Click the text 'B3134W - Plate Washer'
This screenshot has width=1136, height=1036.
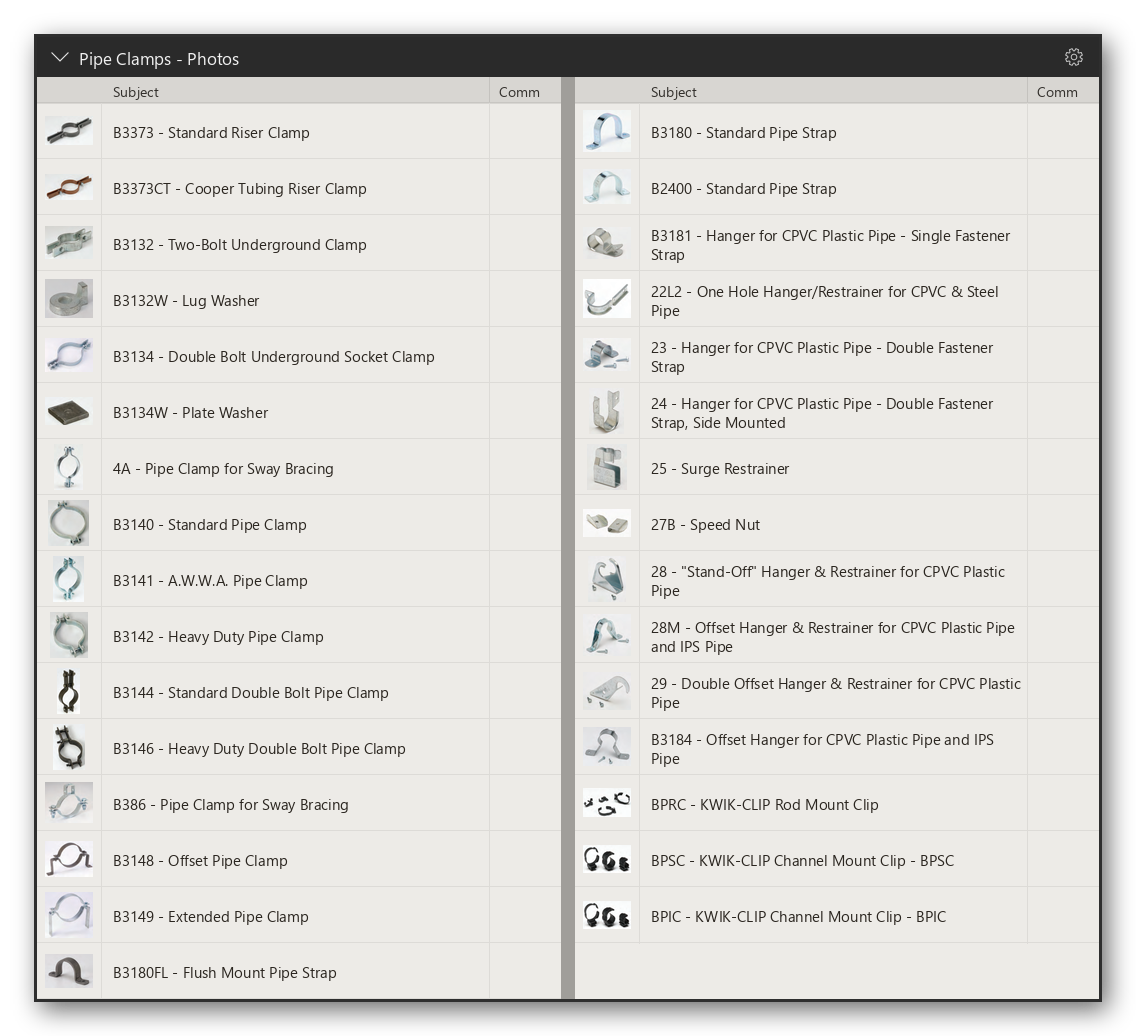pyautogui.click(x=191, y=413)
